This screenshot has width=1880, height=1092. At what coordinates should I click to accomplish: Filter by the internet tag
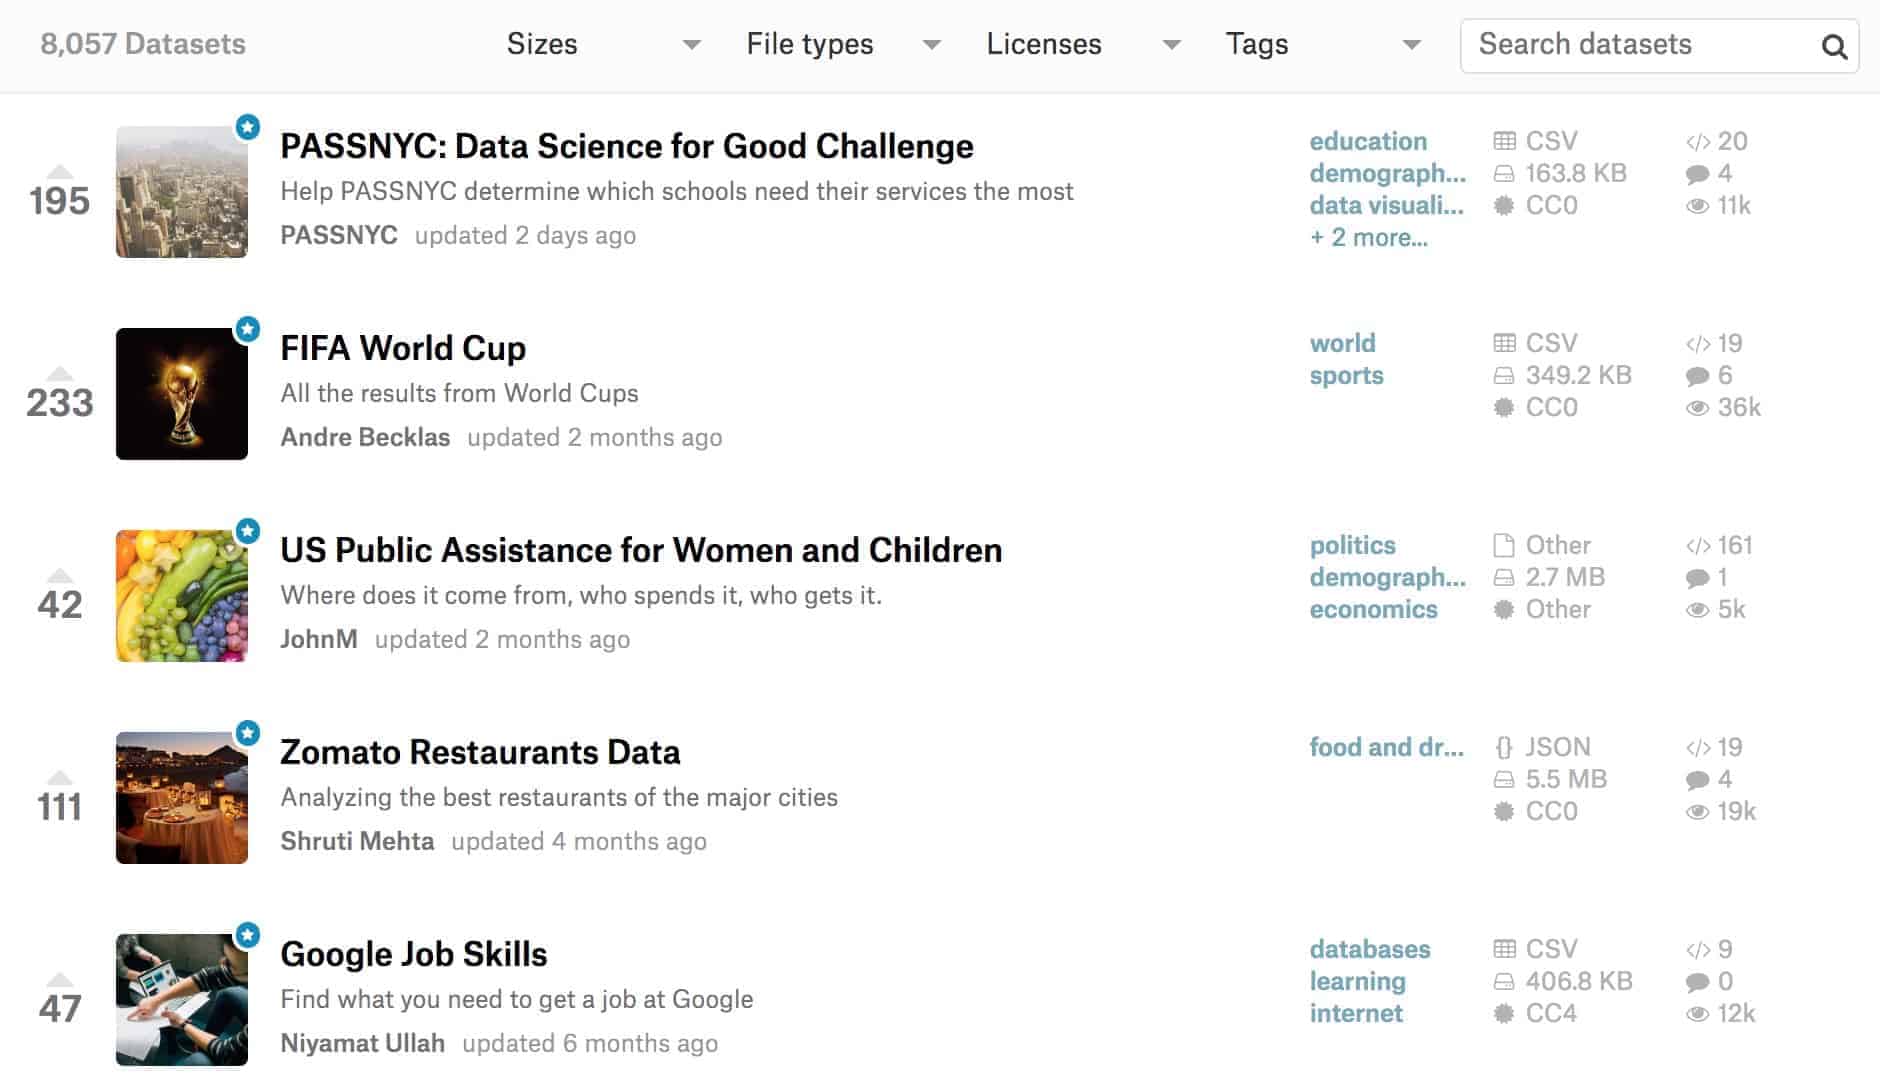1356,1013
